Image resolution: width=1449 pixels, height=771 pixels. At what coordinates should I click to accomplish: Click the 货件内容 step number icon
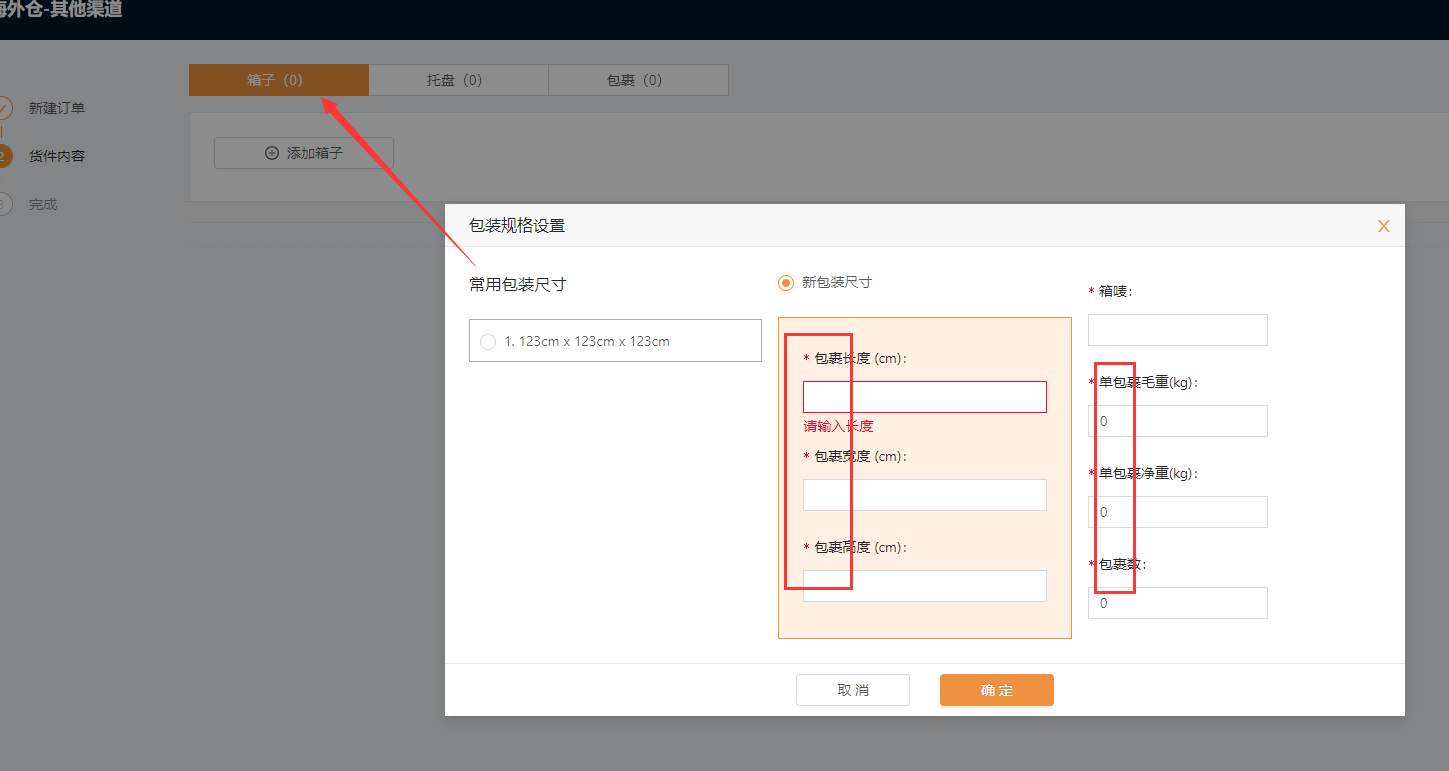[x=4, y=156]
